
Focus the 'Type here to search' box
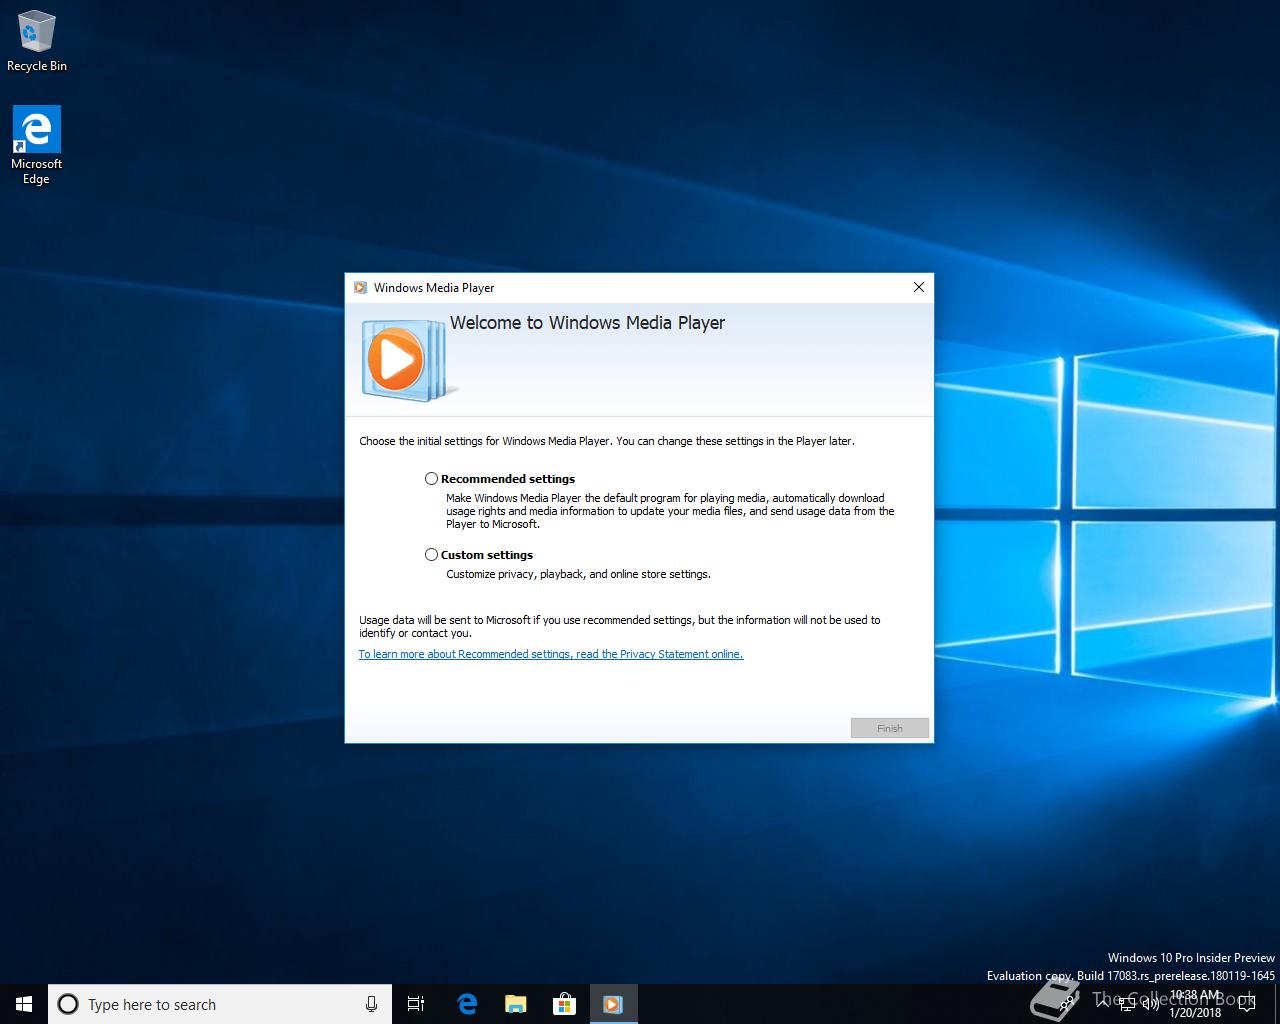220,1004
